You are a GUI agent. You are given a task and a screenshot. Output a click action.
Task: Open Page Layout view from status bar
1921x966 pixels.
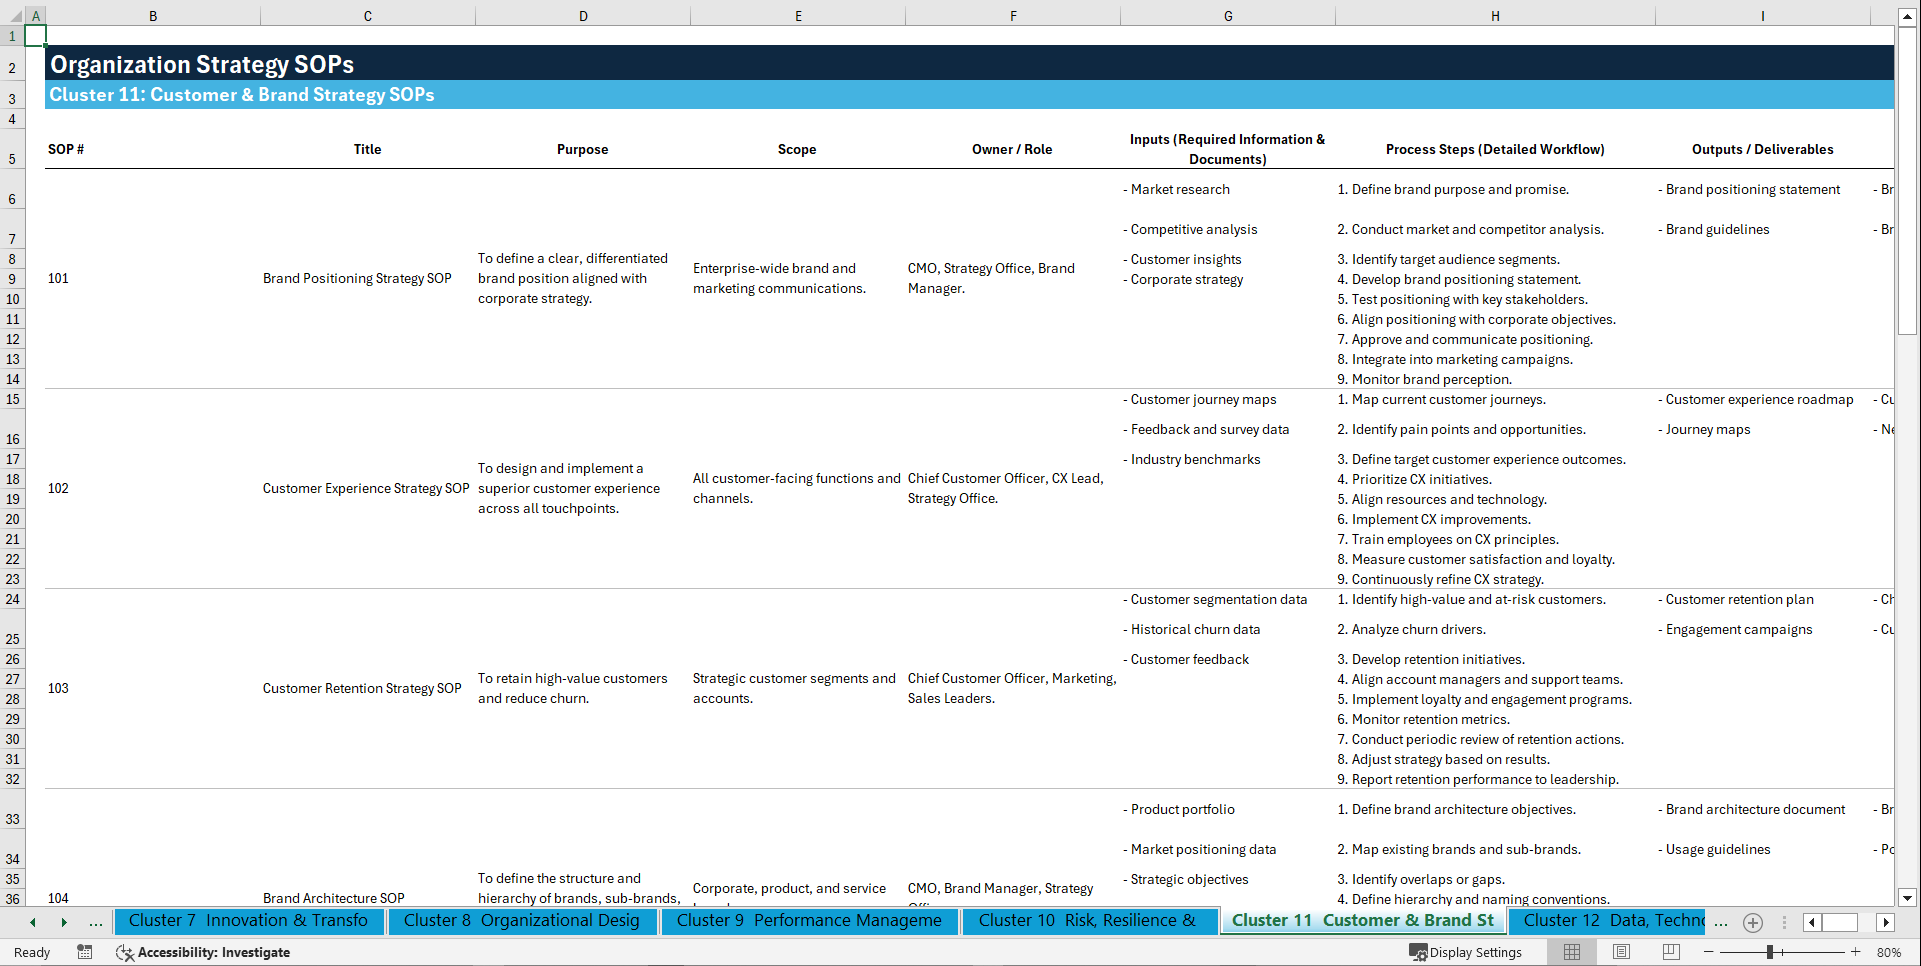pos(1621,952)
